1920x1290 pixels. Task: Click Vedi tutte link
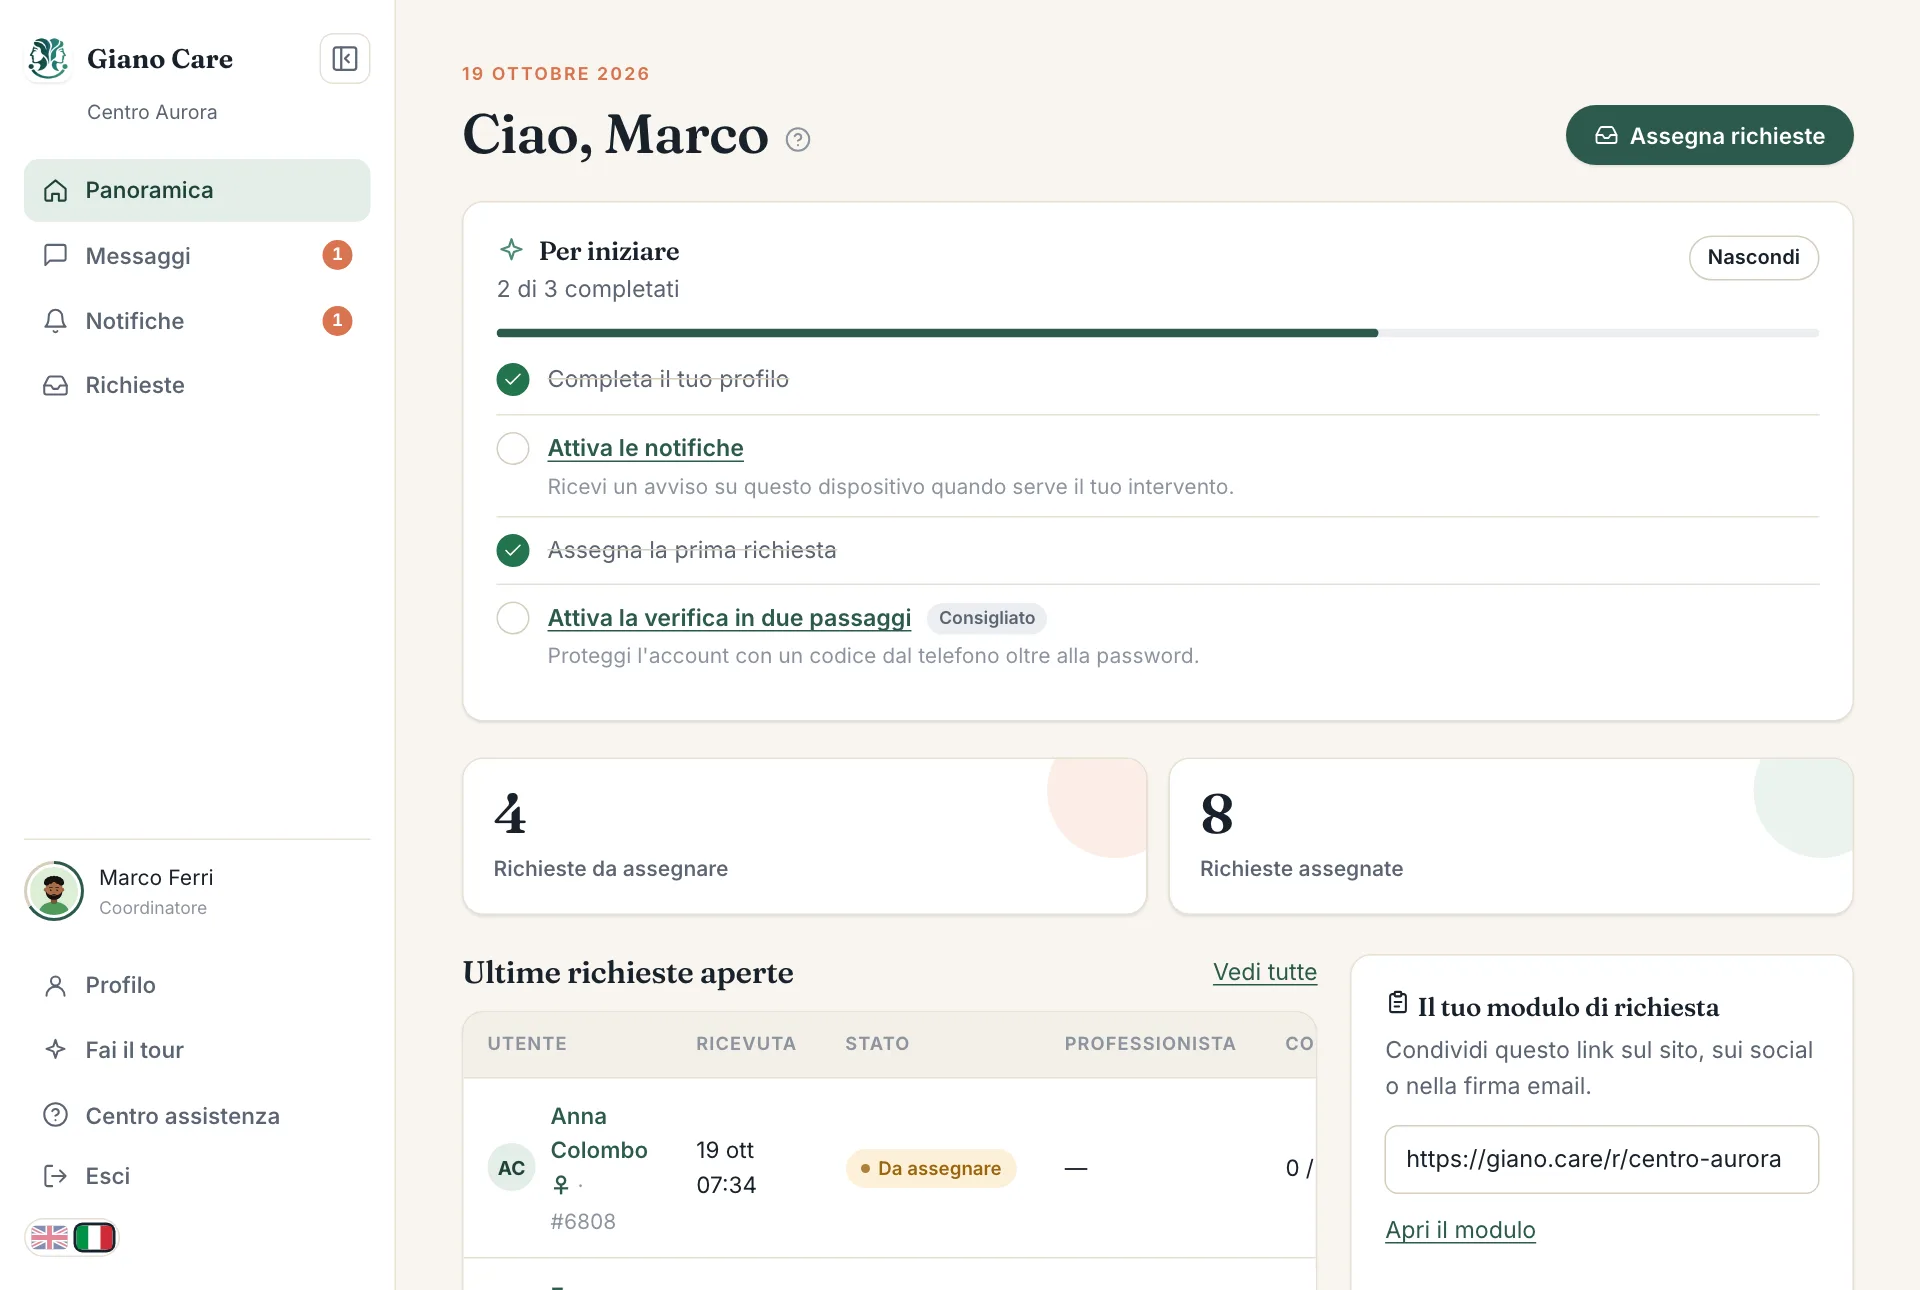1264,972
